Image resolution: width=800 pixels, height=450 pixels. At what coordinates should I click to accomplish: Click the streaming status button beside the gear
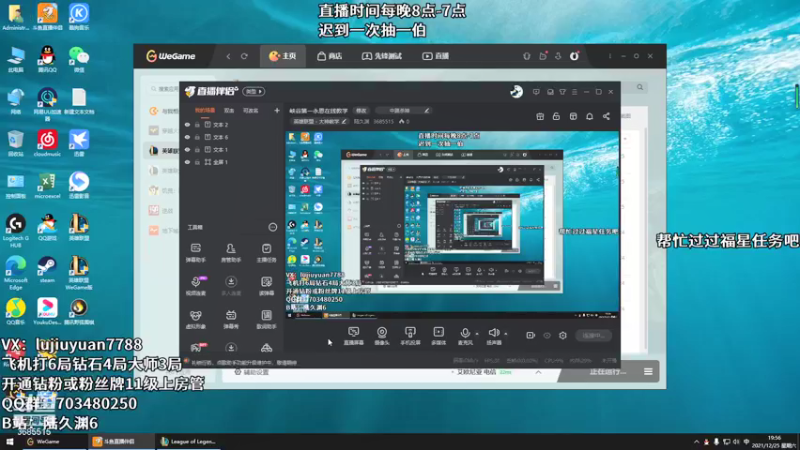(x=593, y=335)
